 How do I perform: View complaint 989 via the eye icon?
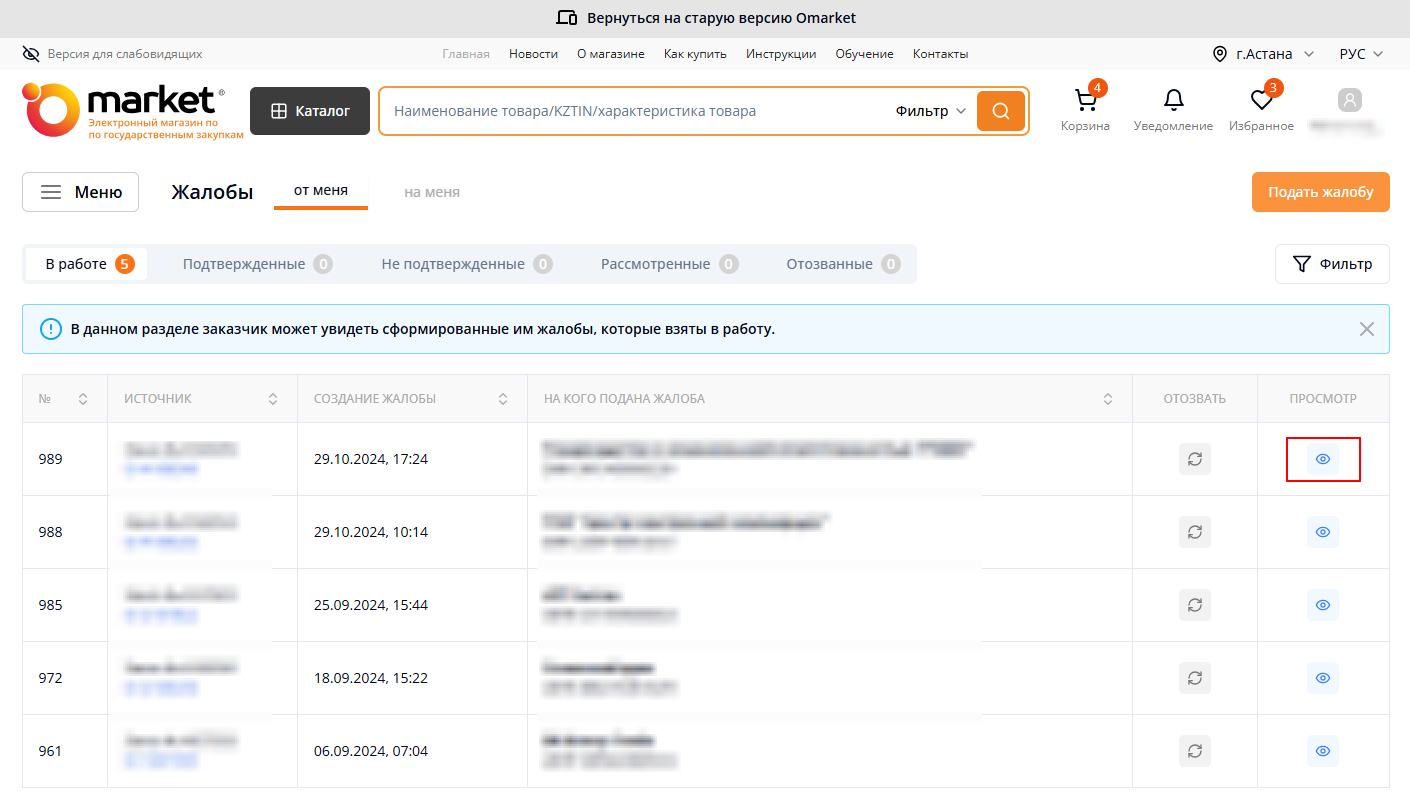[x=1322, y=459]
